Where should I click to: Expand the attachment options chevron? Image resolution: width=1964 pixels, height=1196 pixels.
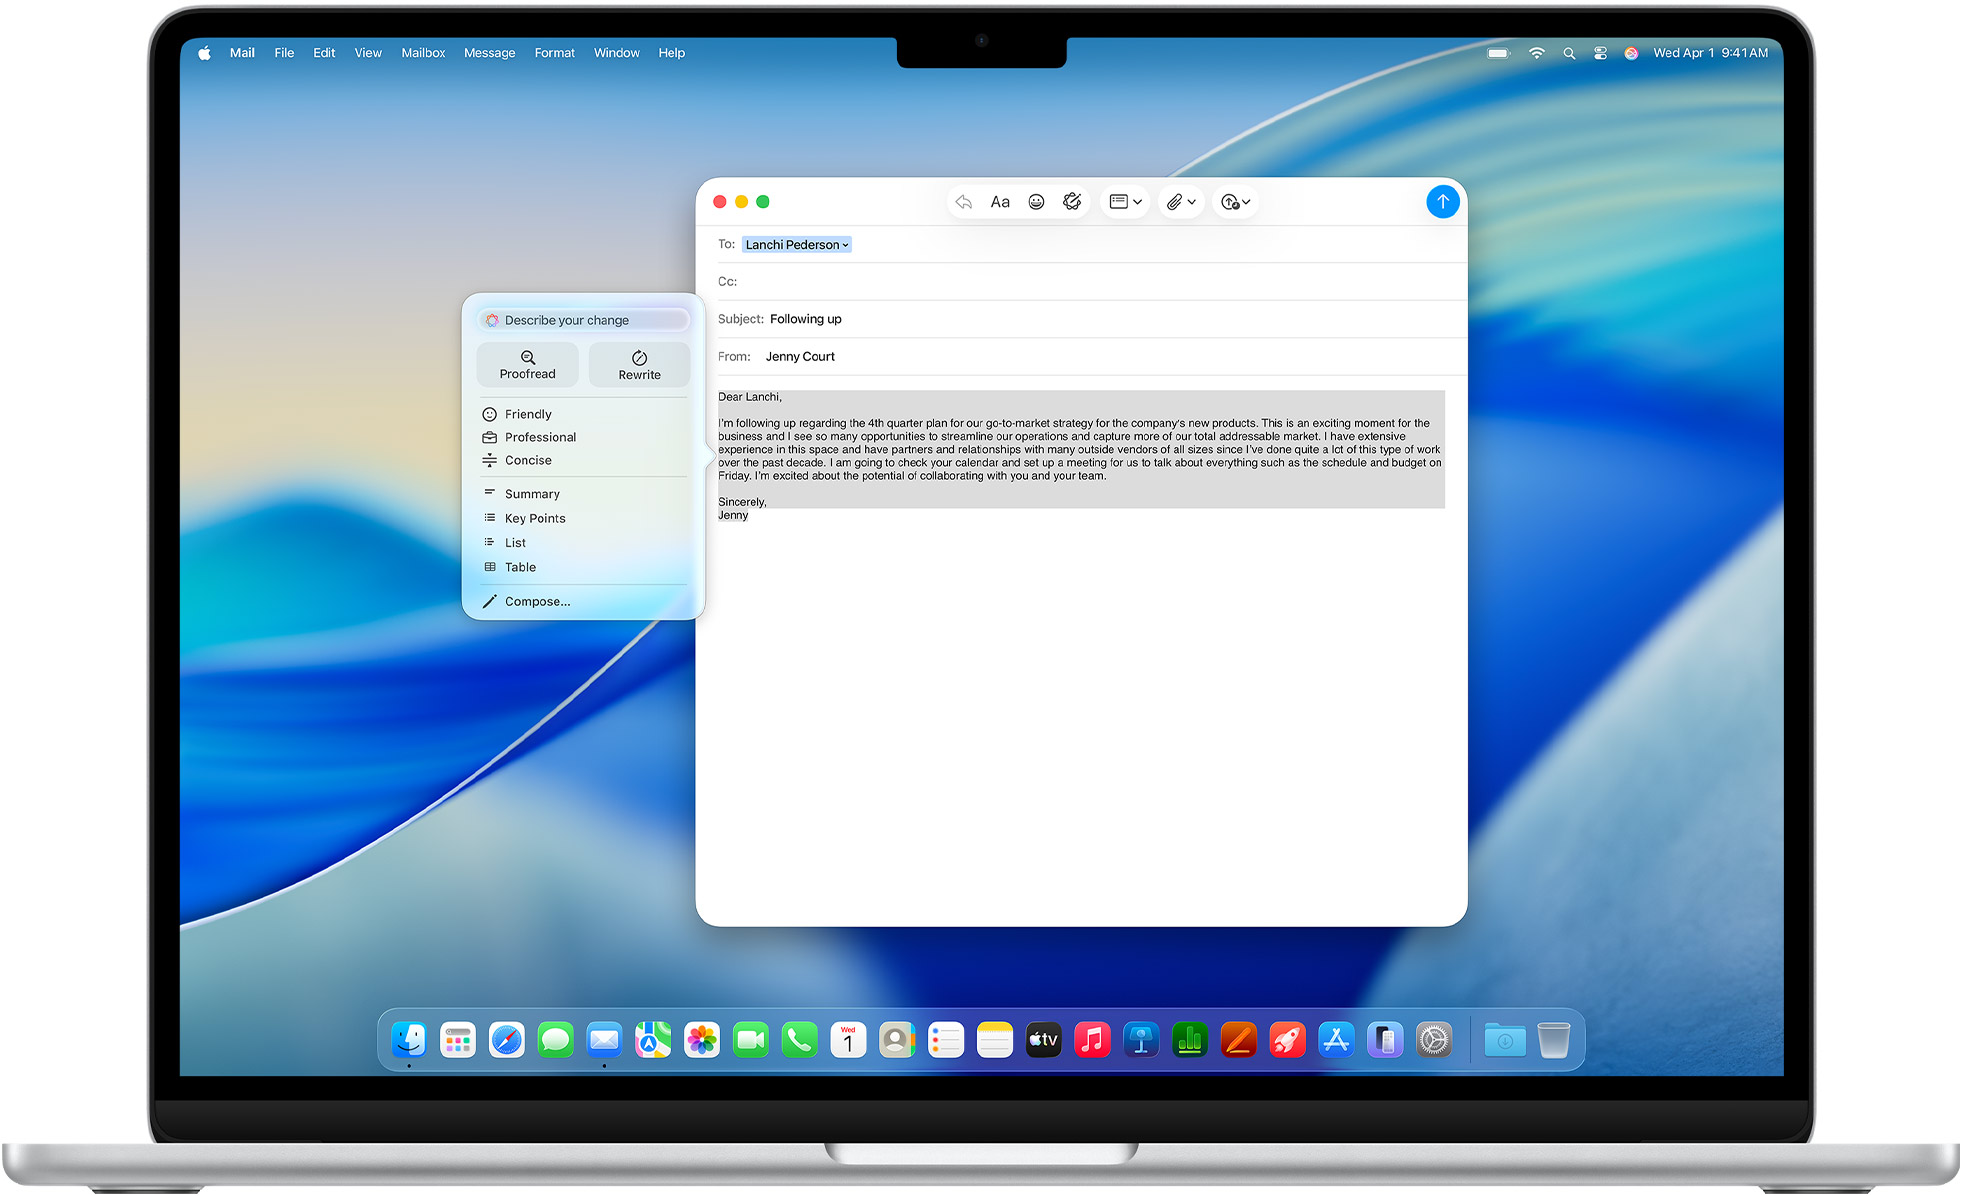[x=1191, y=201]
